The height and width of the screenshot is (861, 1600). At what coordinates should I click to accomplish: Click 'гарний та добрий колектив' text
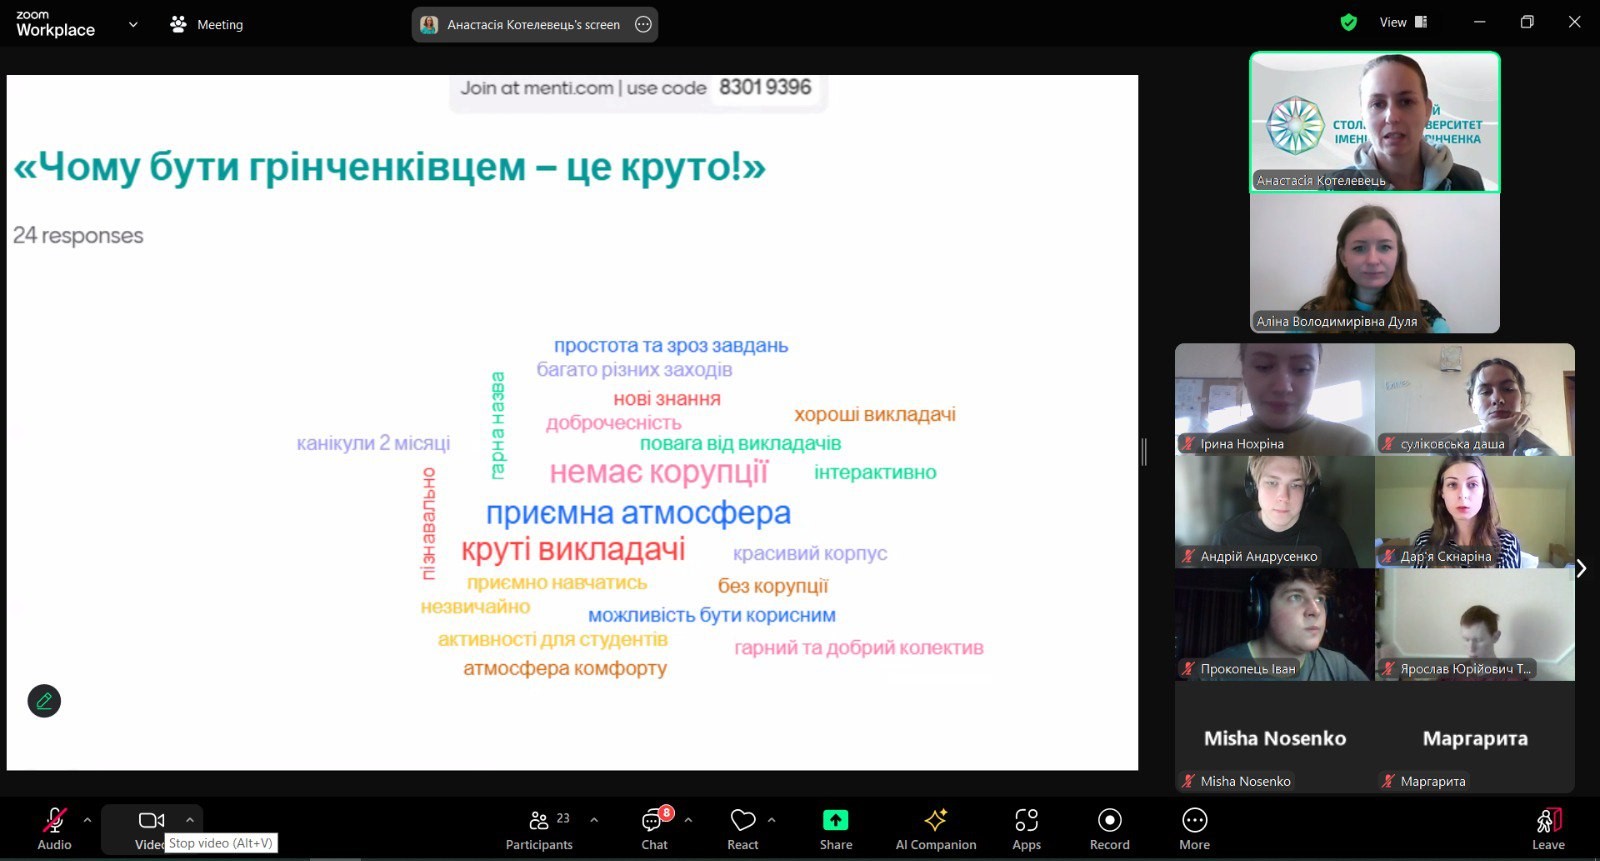point(859,648)
